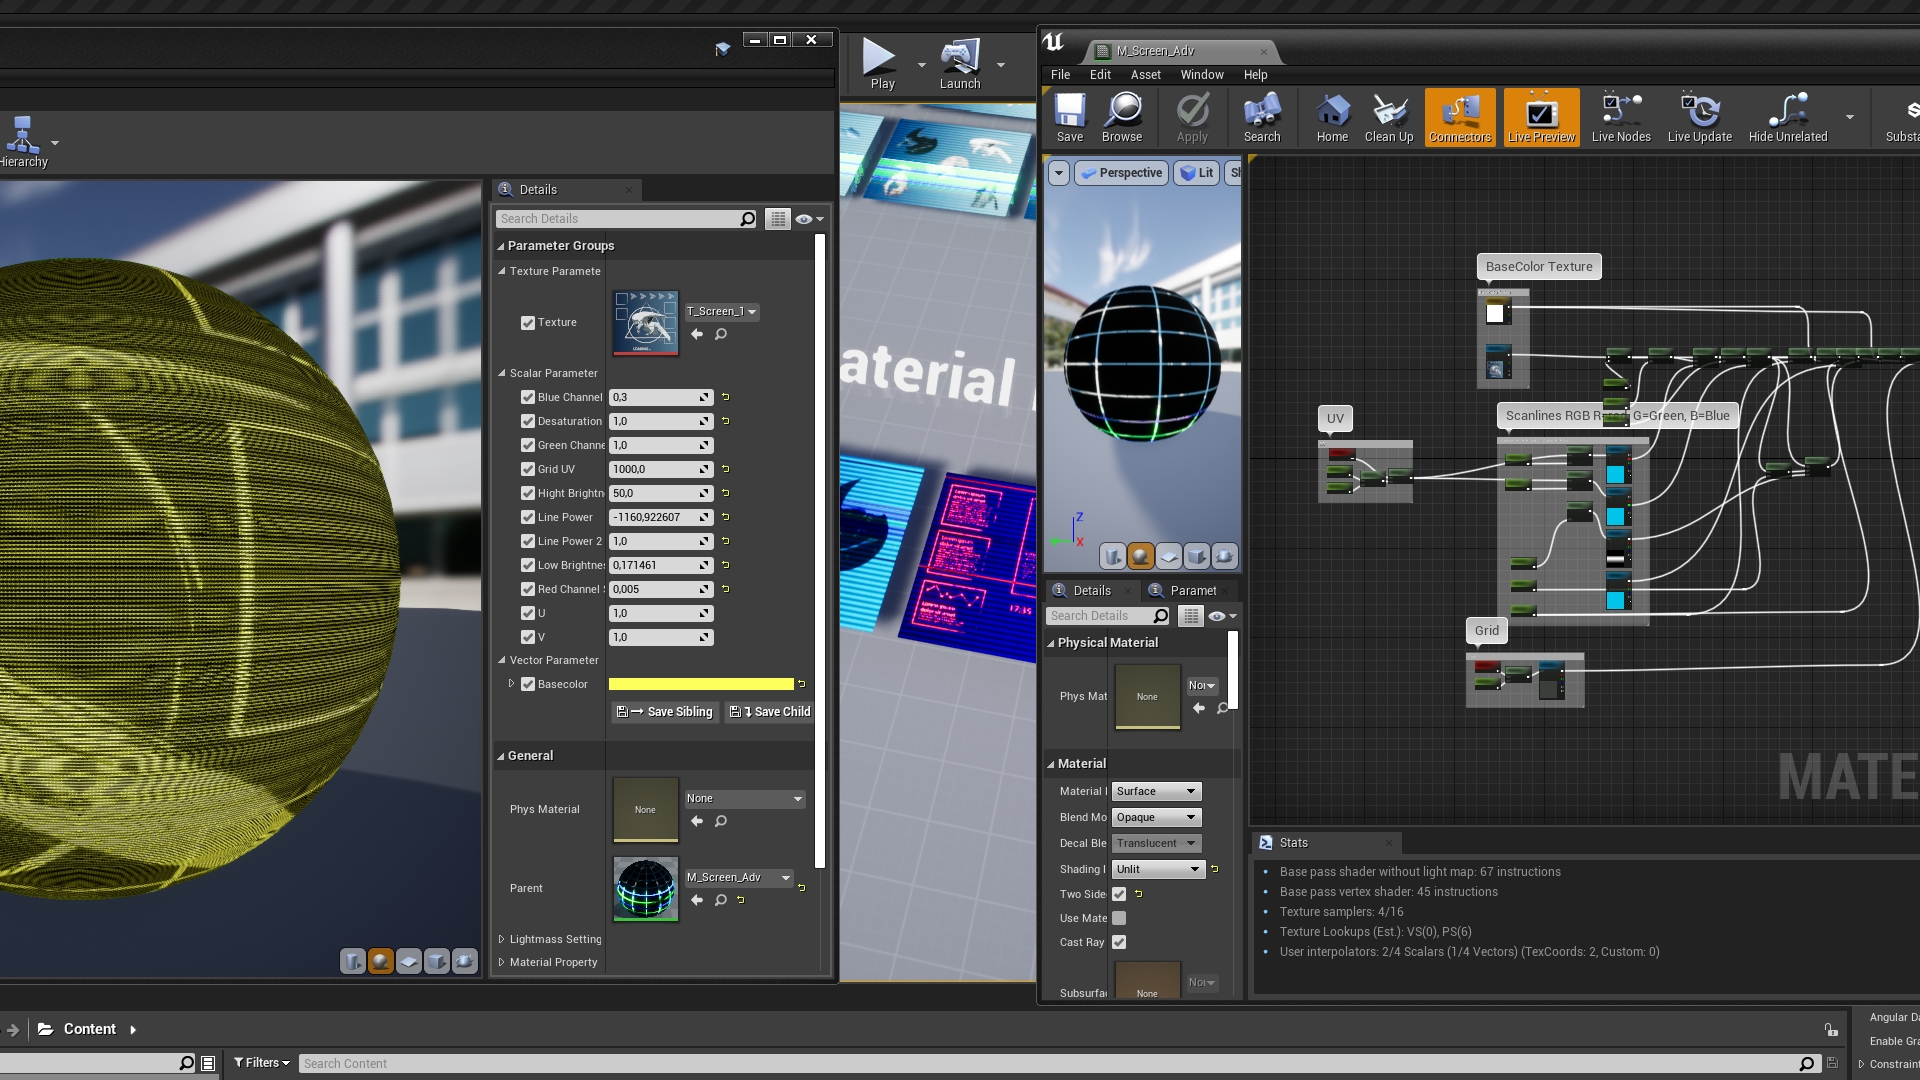Click the Save Sibling button
Image resolution: width=1920 pixels, height=1080 pixels.
[665, 712]
